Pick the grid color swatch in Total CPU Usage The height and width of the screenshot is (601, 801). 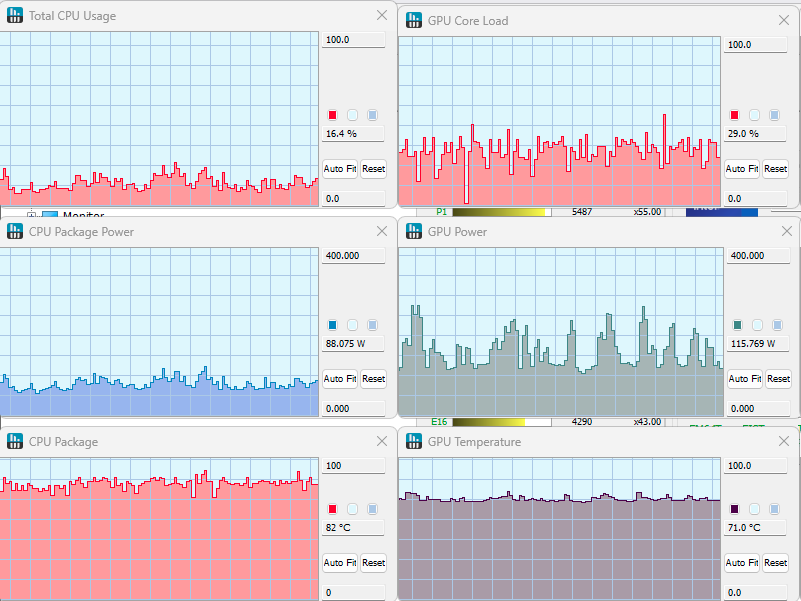pos(372,115)
